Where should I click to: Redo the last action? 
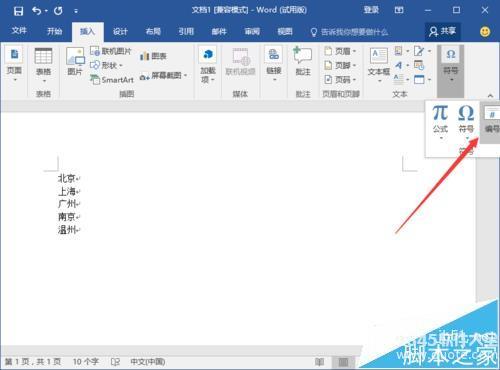(58, 11)
